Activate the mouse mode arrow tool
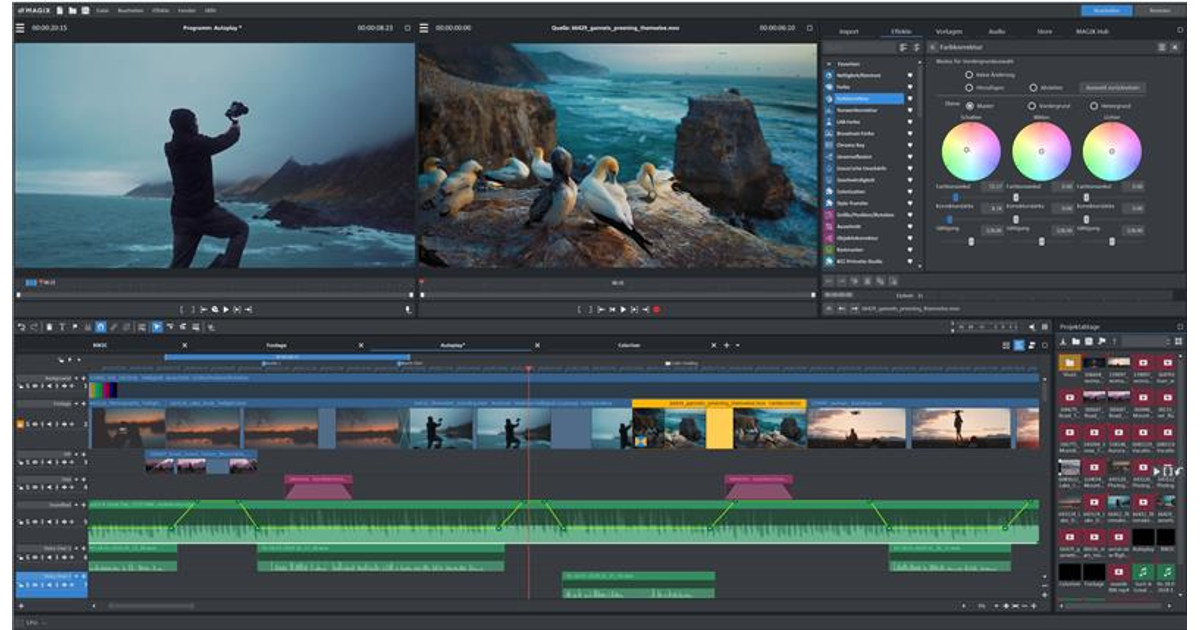The image size is (1200, 630). (x=156, y=327)
